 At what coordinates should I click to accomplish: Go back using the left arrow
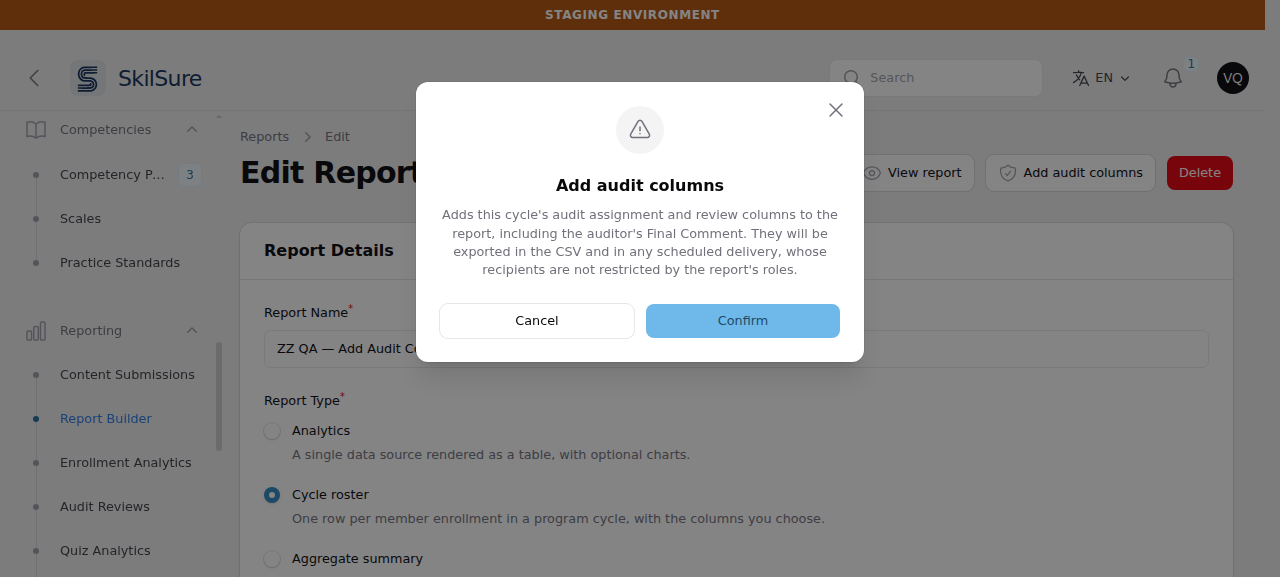(x=34, y=78)
